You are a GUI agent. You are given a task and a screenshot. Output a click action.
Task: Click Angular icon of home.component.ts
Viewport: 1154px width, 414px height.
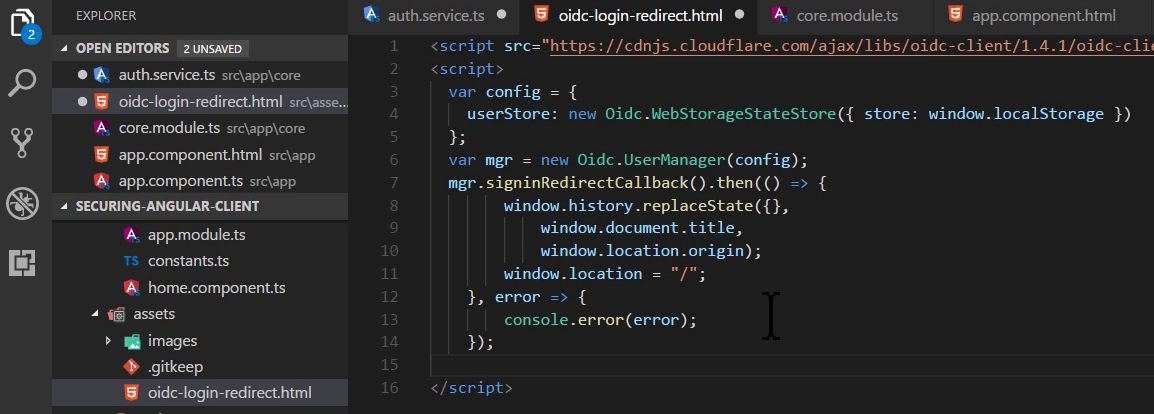pos(132,288)
